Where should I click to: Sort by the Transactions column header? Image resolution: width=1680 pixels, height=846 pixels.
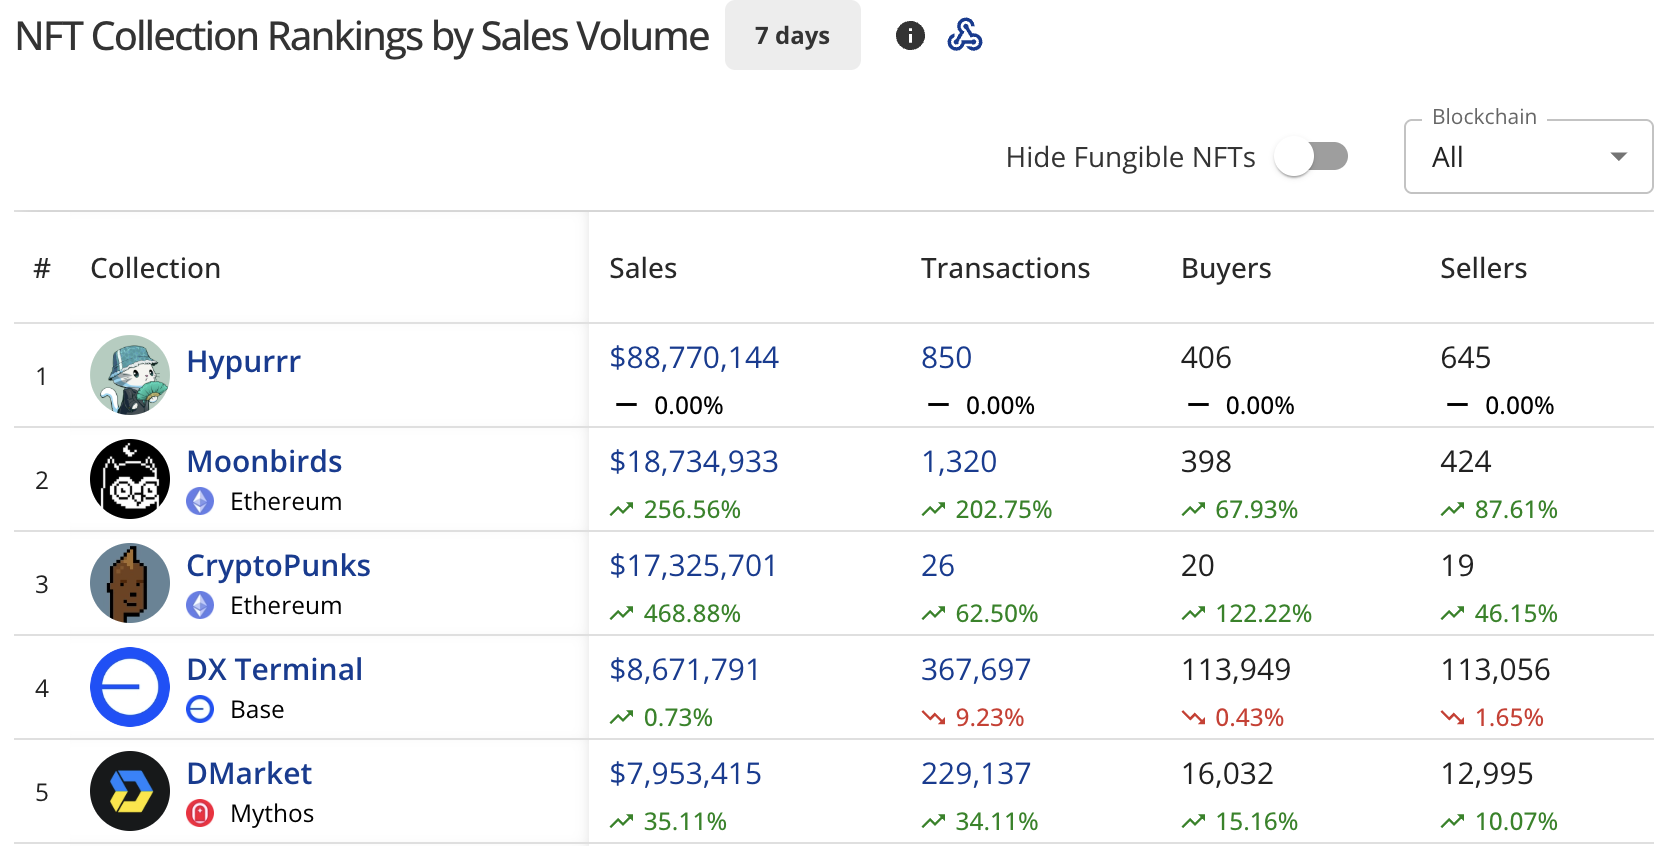pyautogui.click(x=1005, y=268)
